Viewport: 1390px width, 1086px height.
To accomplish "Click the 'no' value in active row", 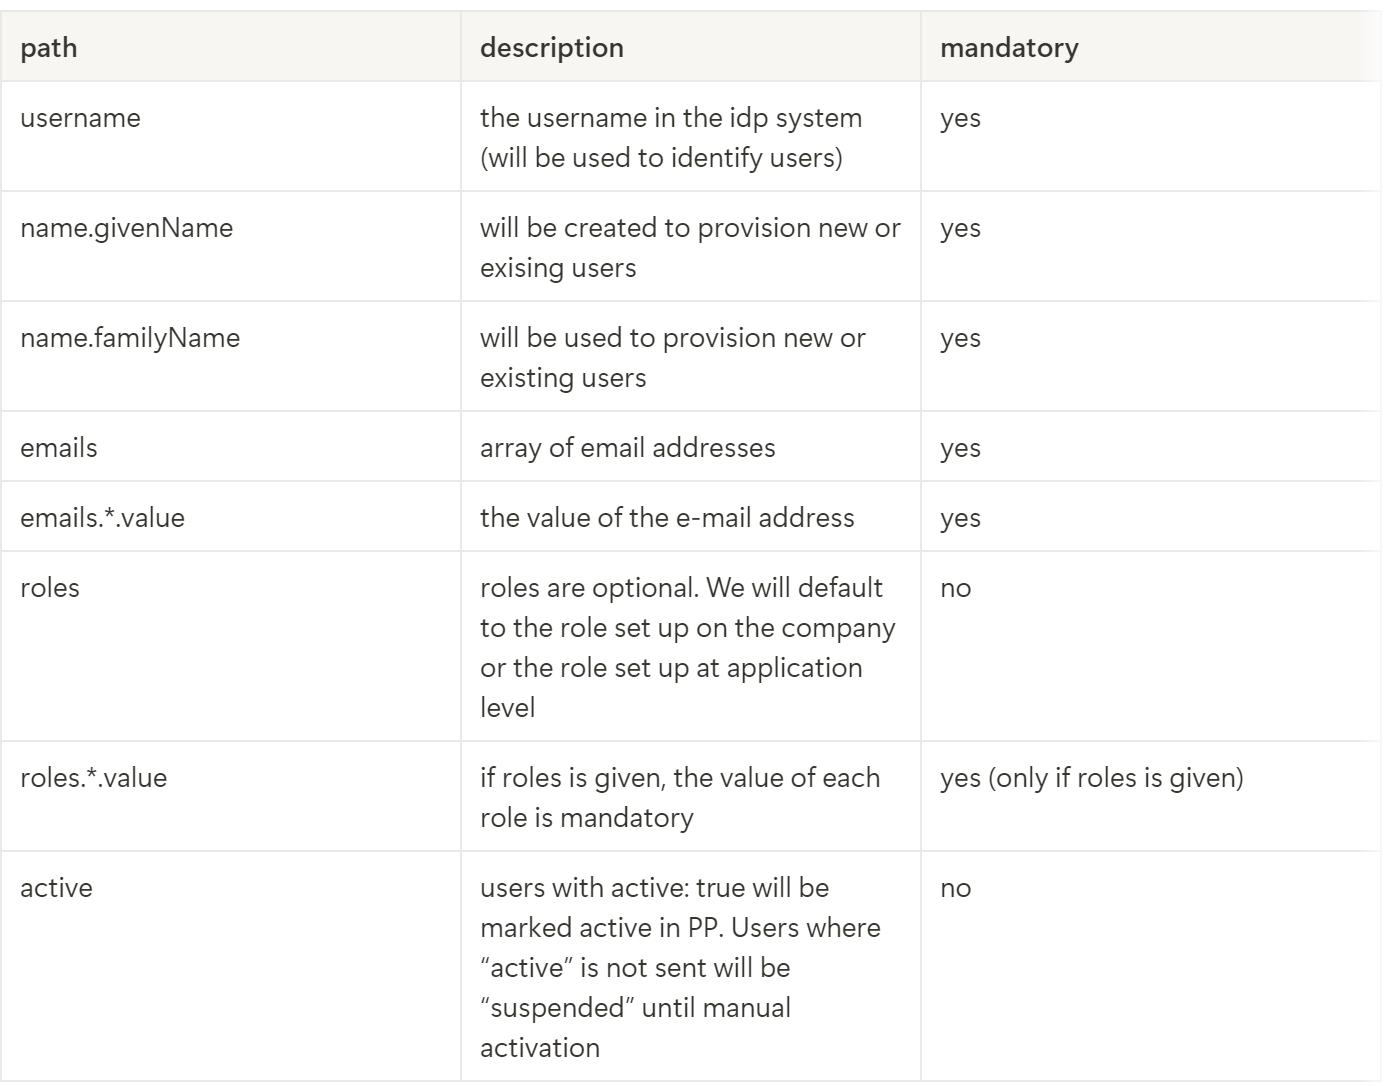I will tap(956, 888).
